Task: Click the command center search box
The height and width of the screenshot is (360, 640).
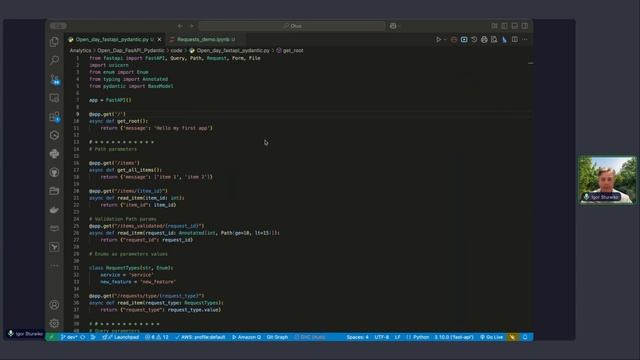Action: point(292,26)
